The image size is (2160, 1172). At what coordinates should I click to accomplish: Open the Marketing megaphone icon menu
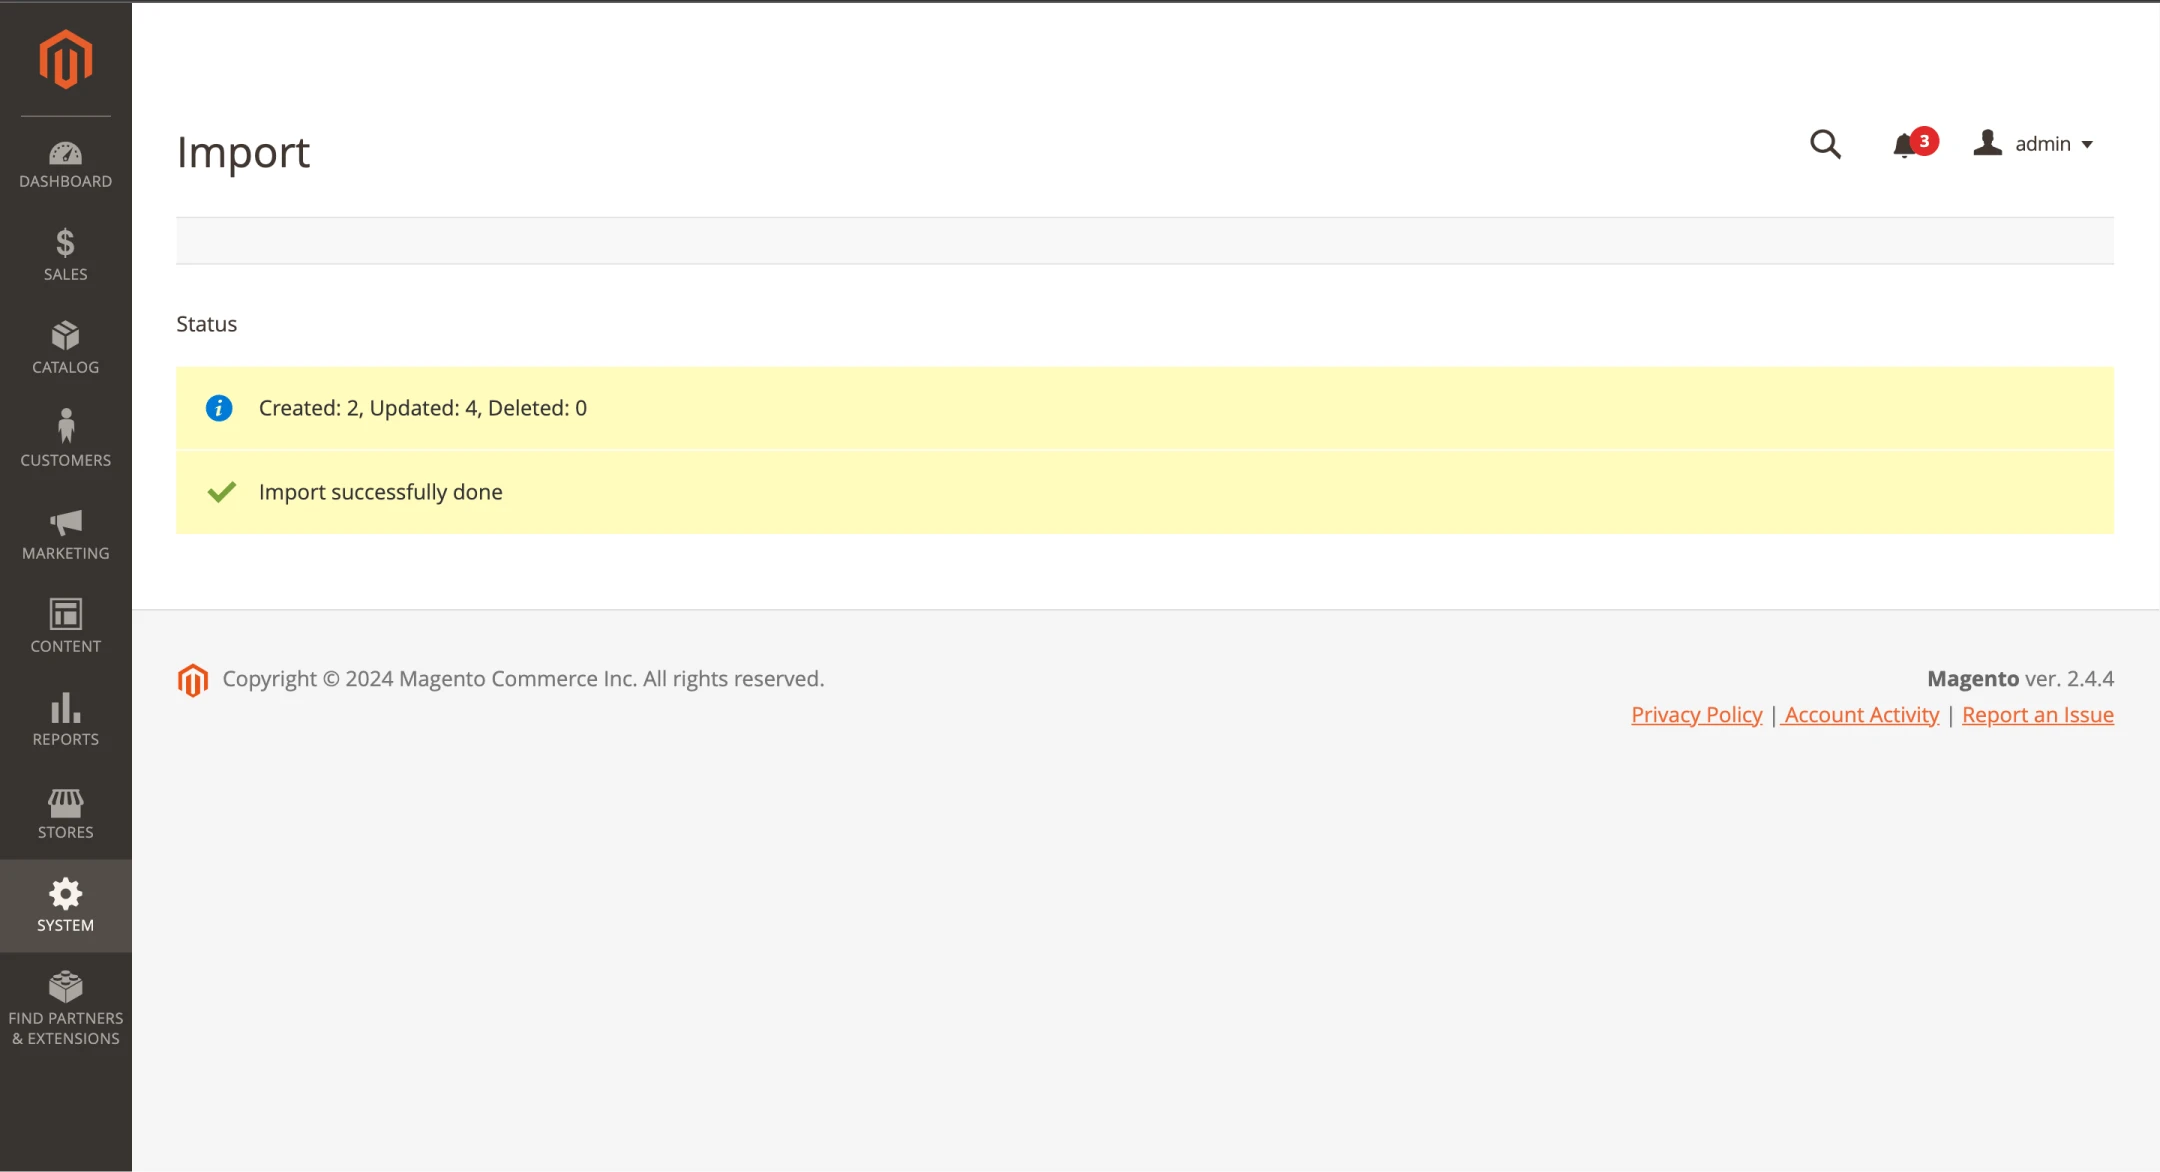coord(66,522)
